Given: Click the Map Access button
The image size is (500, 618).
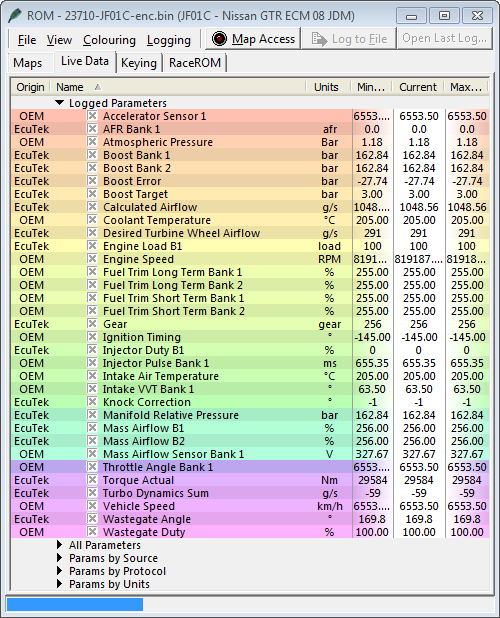Looking at the screenshot, I should click(253, 39).
